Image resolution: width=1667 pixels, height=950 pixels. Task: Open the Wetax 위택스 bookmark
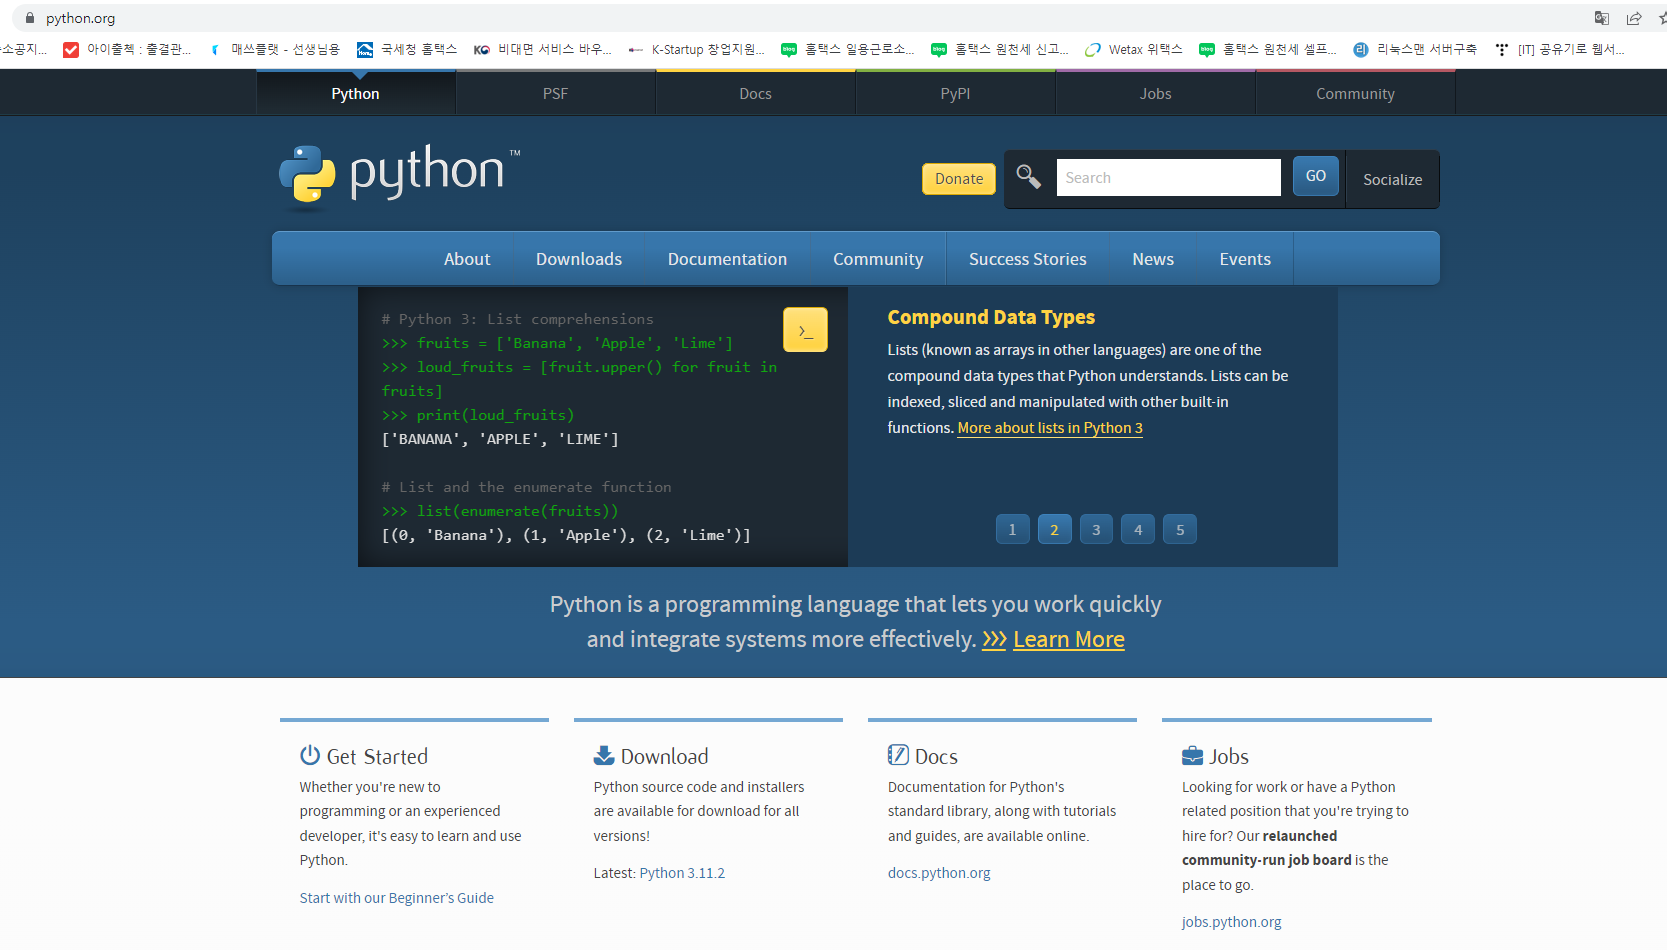[1134, 49]
